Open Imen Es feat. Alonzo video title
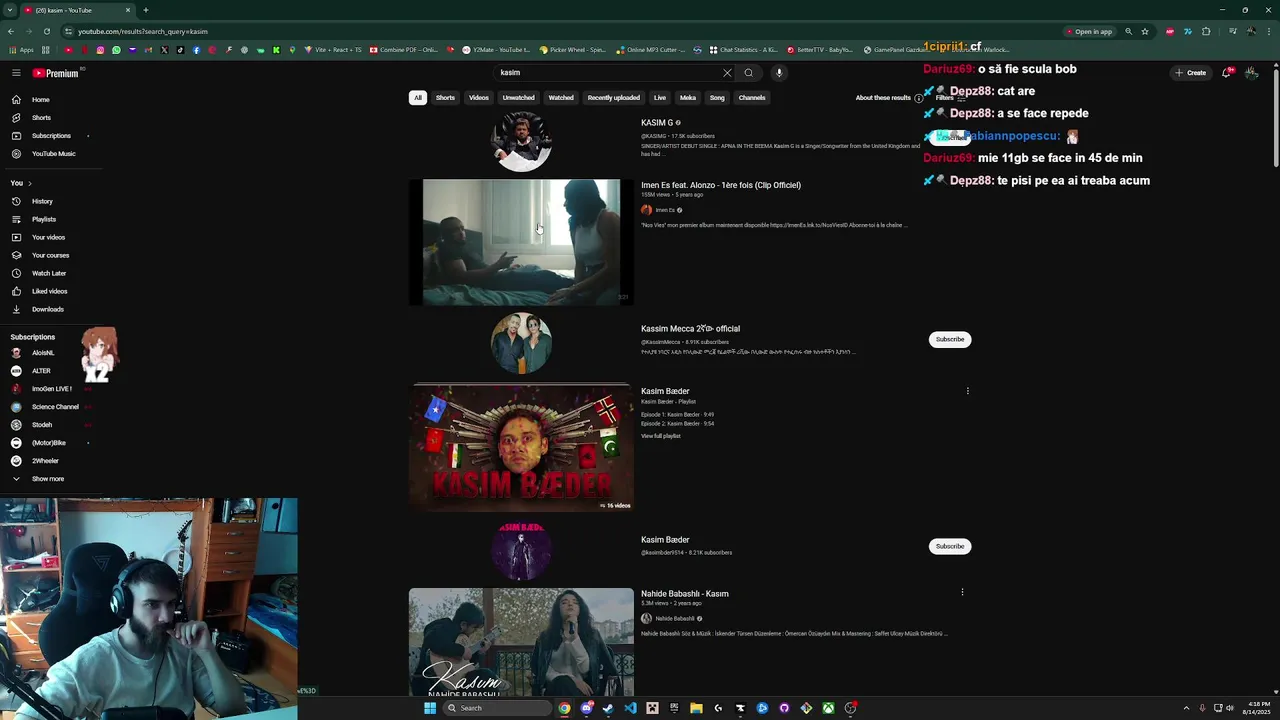 click(x=721, y=185)
